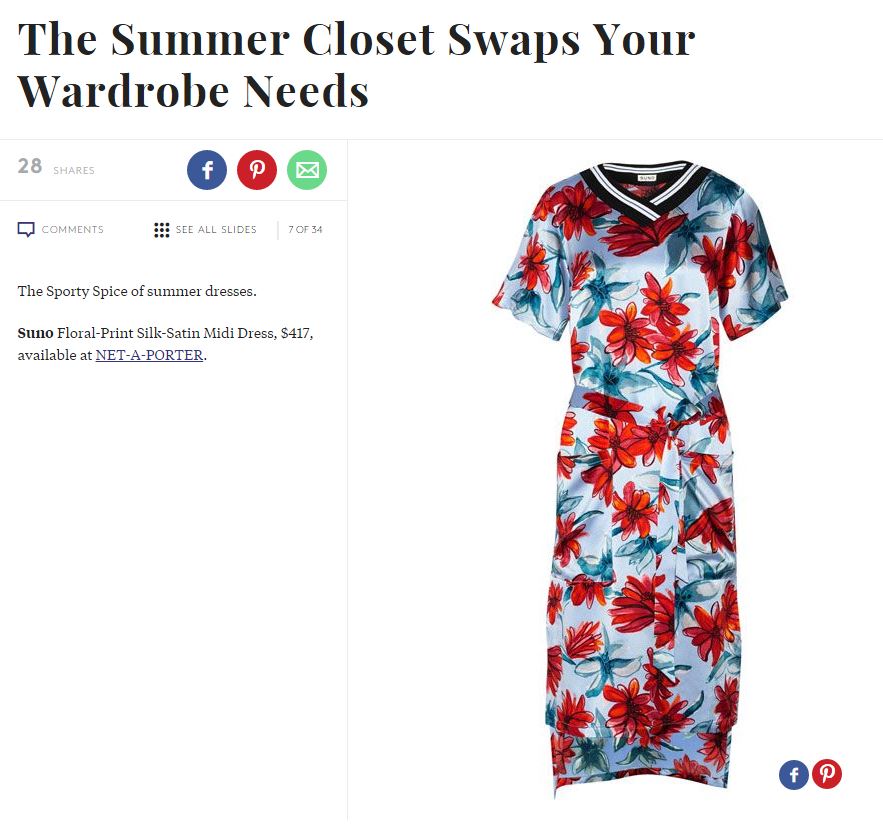
Task: Click the Summer Closet Swaps headline
Action: click(x=356, y=65)
